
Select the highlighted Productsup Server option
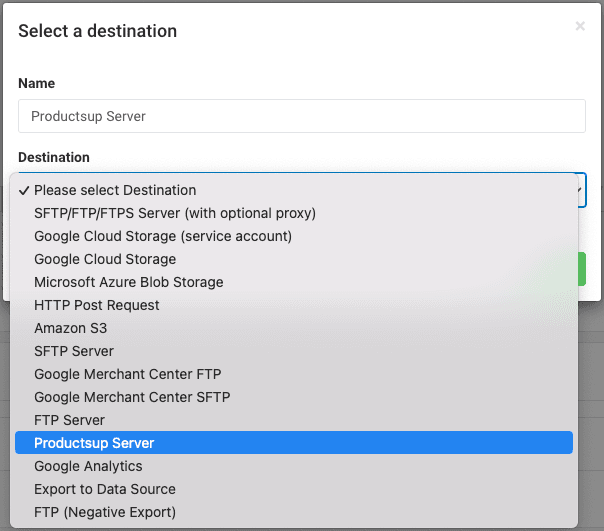pyautogui.click(x=94, y=443)
